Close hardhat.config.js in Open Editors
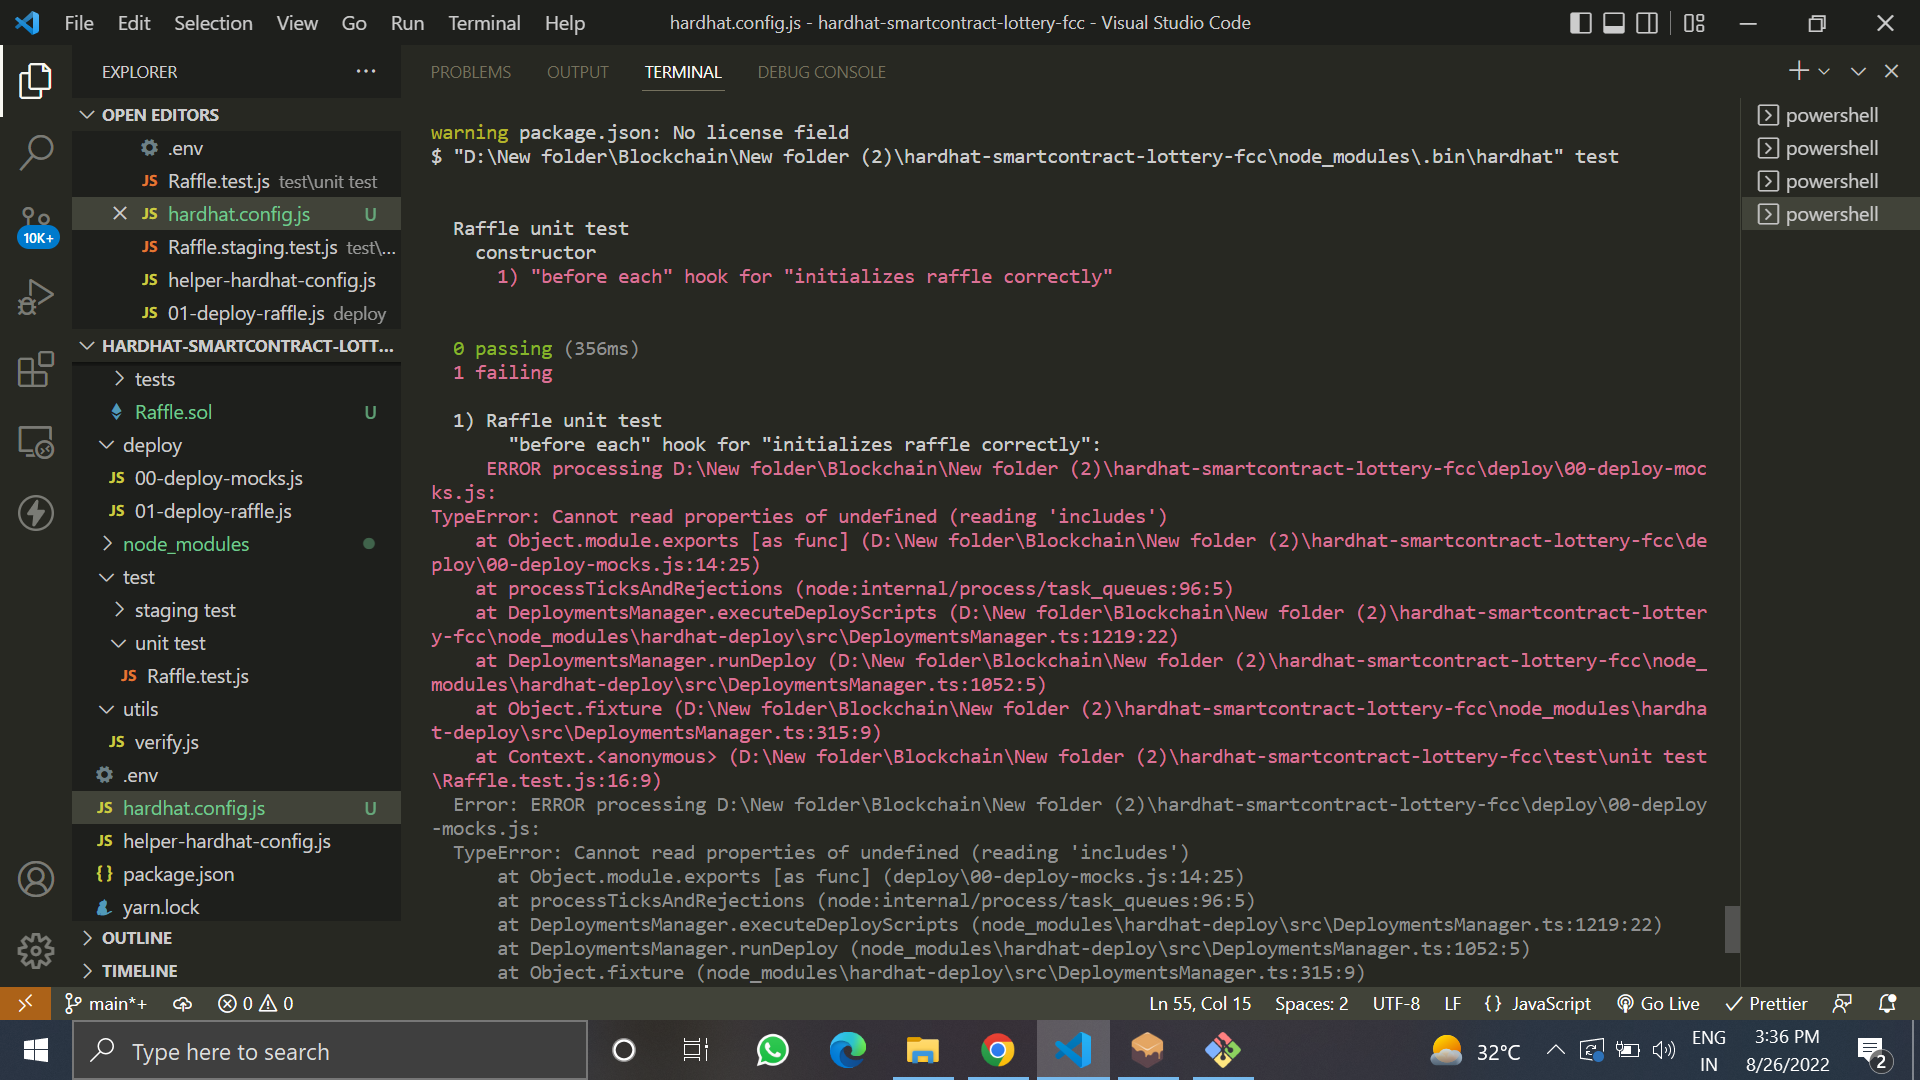This screenshot has width=1920, height=1080. pyautogui.click(x=120, y=214)
